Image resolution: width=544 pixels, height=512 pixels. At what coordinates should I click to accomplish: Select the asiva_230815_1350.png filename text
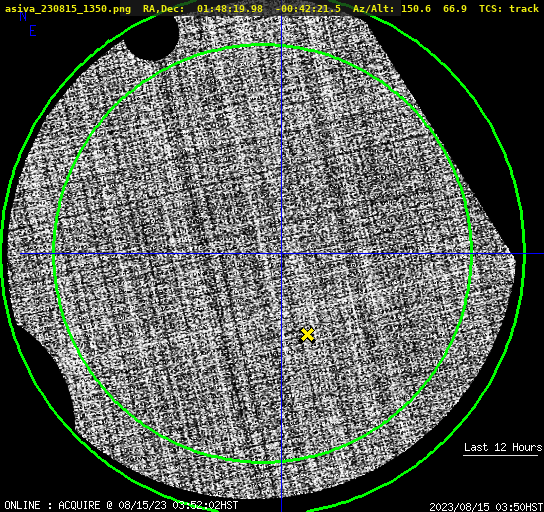(68, 8)
